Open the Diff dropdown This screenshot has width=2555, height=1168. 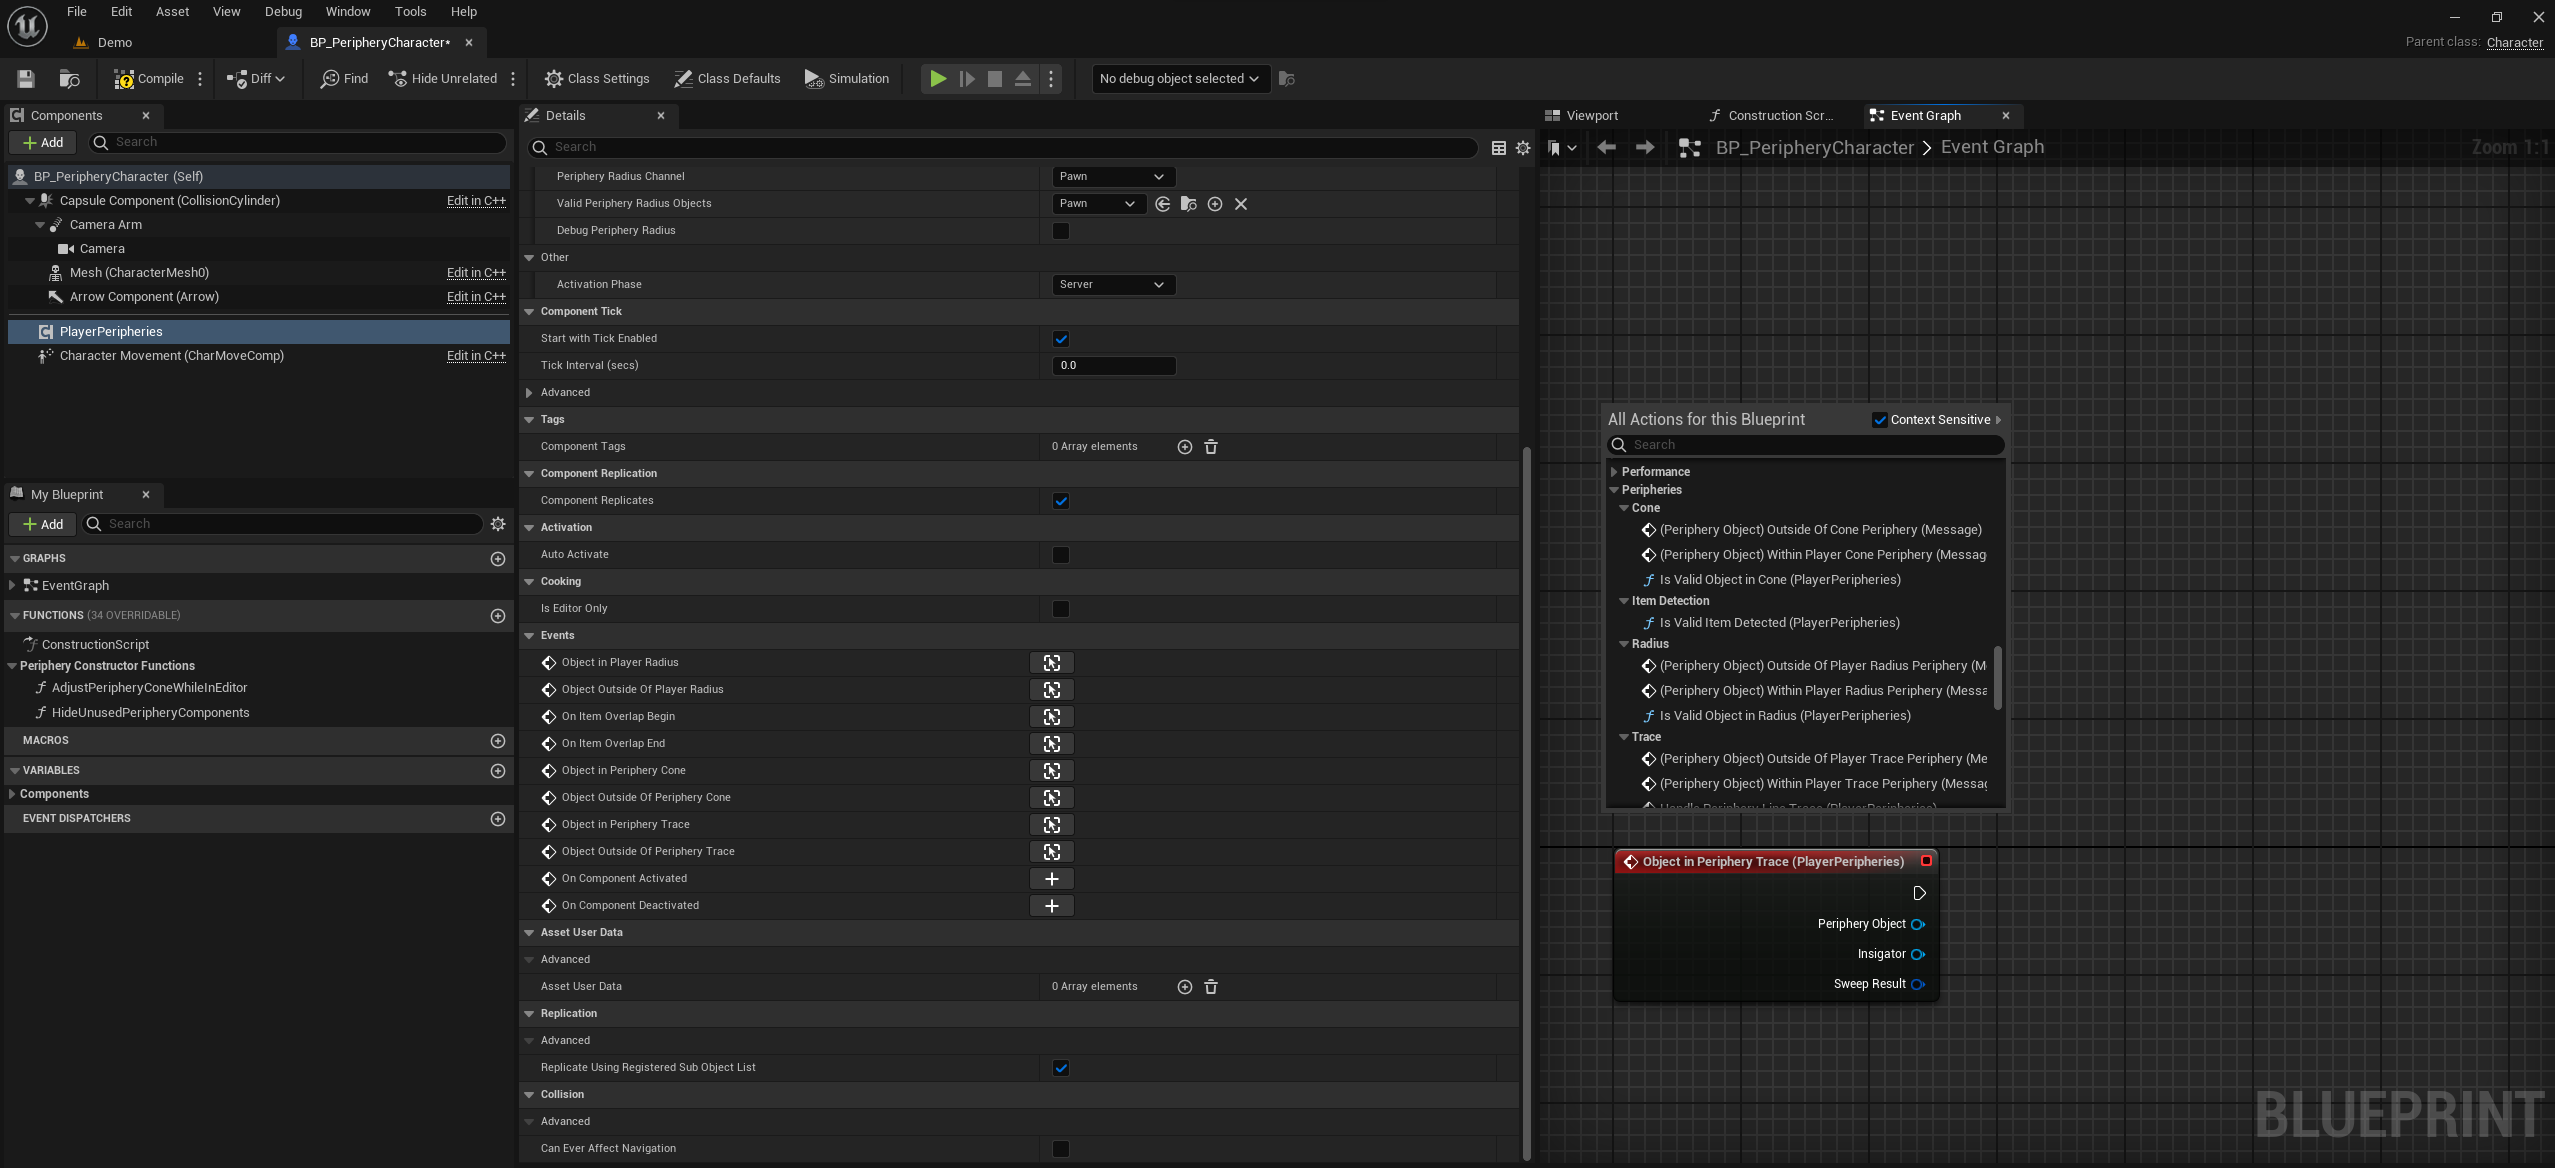256,79
